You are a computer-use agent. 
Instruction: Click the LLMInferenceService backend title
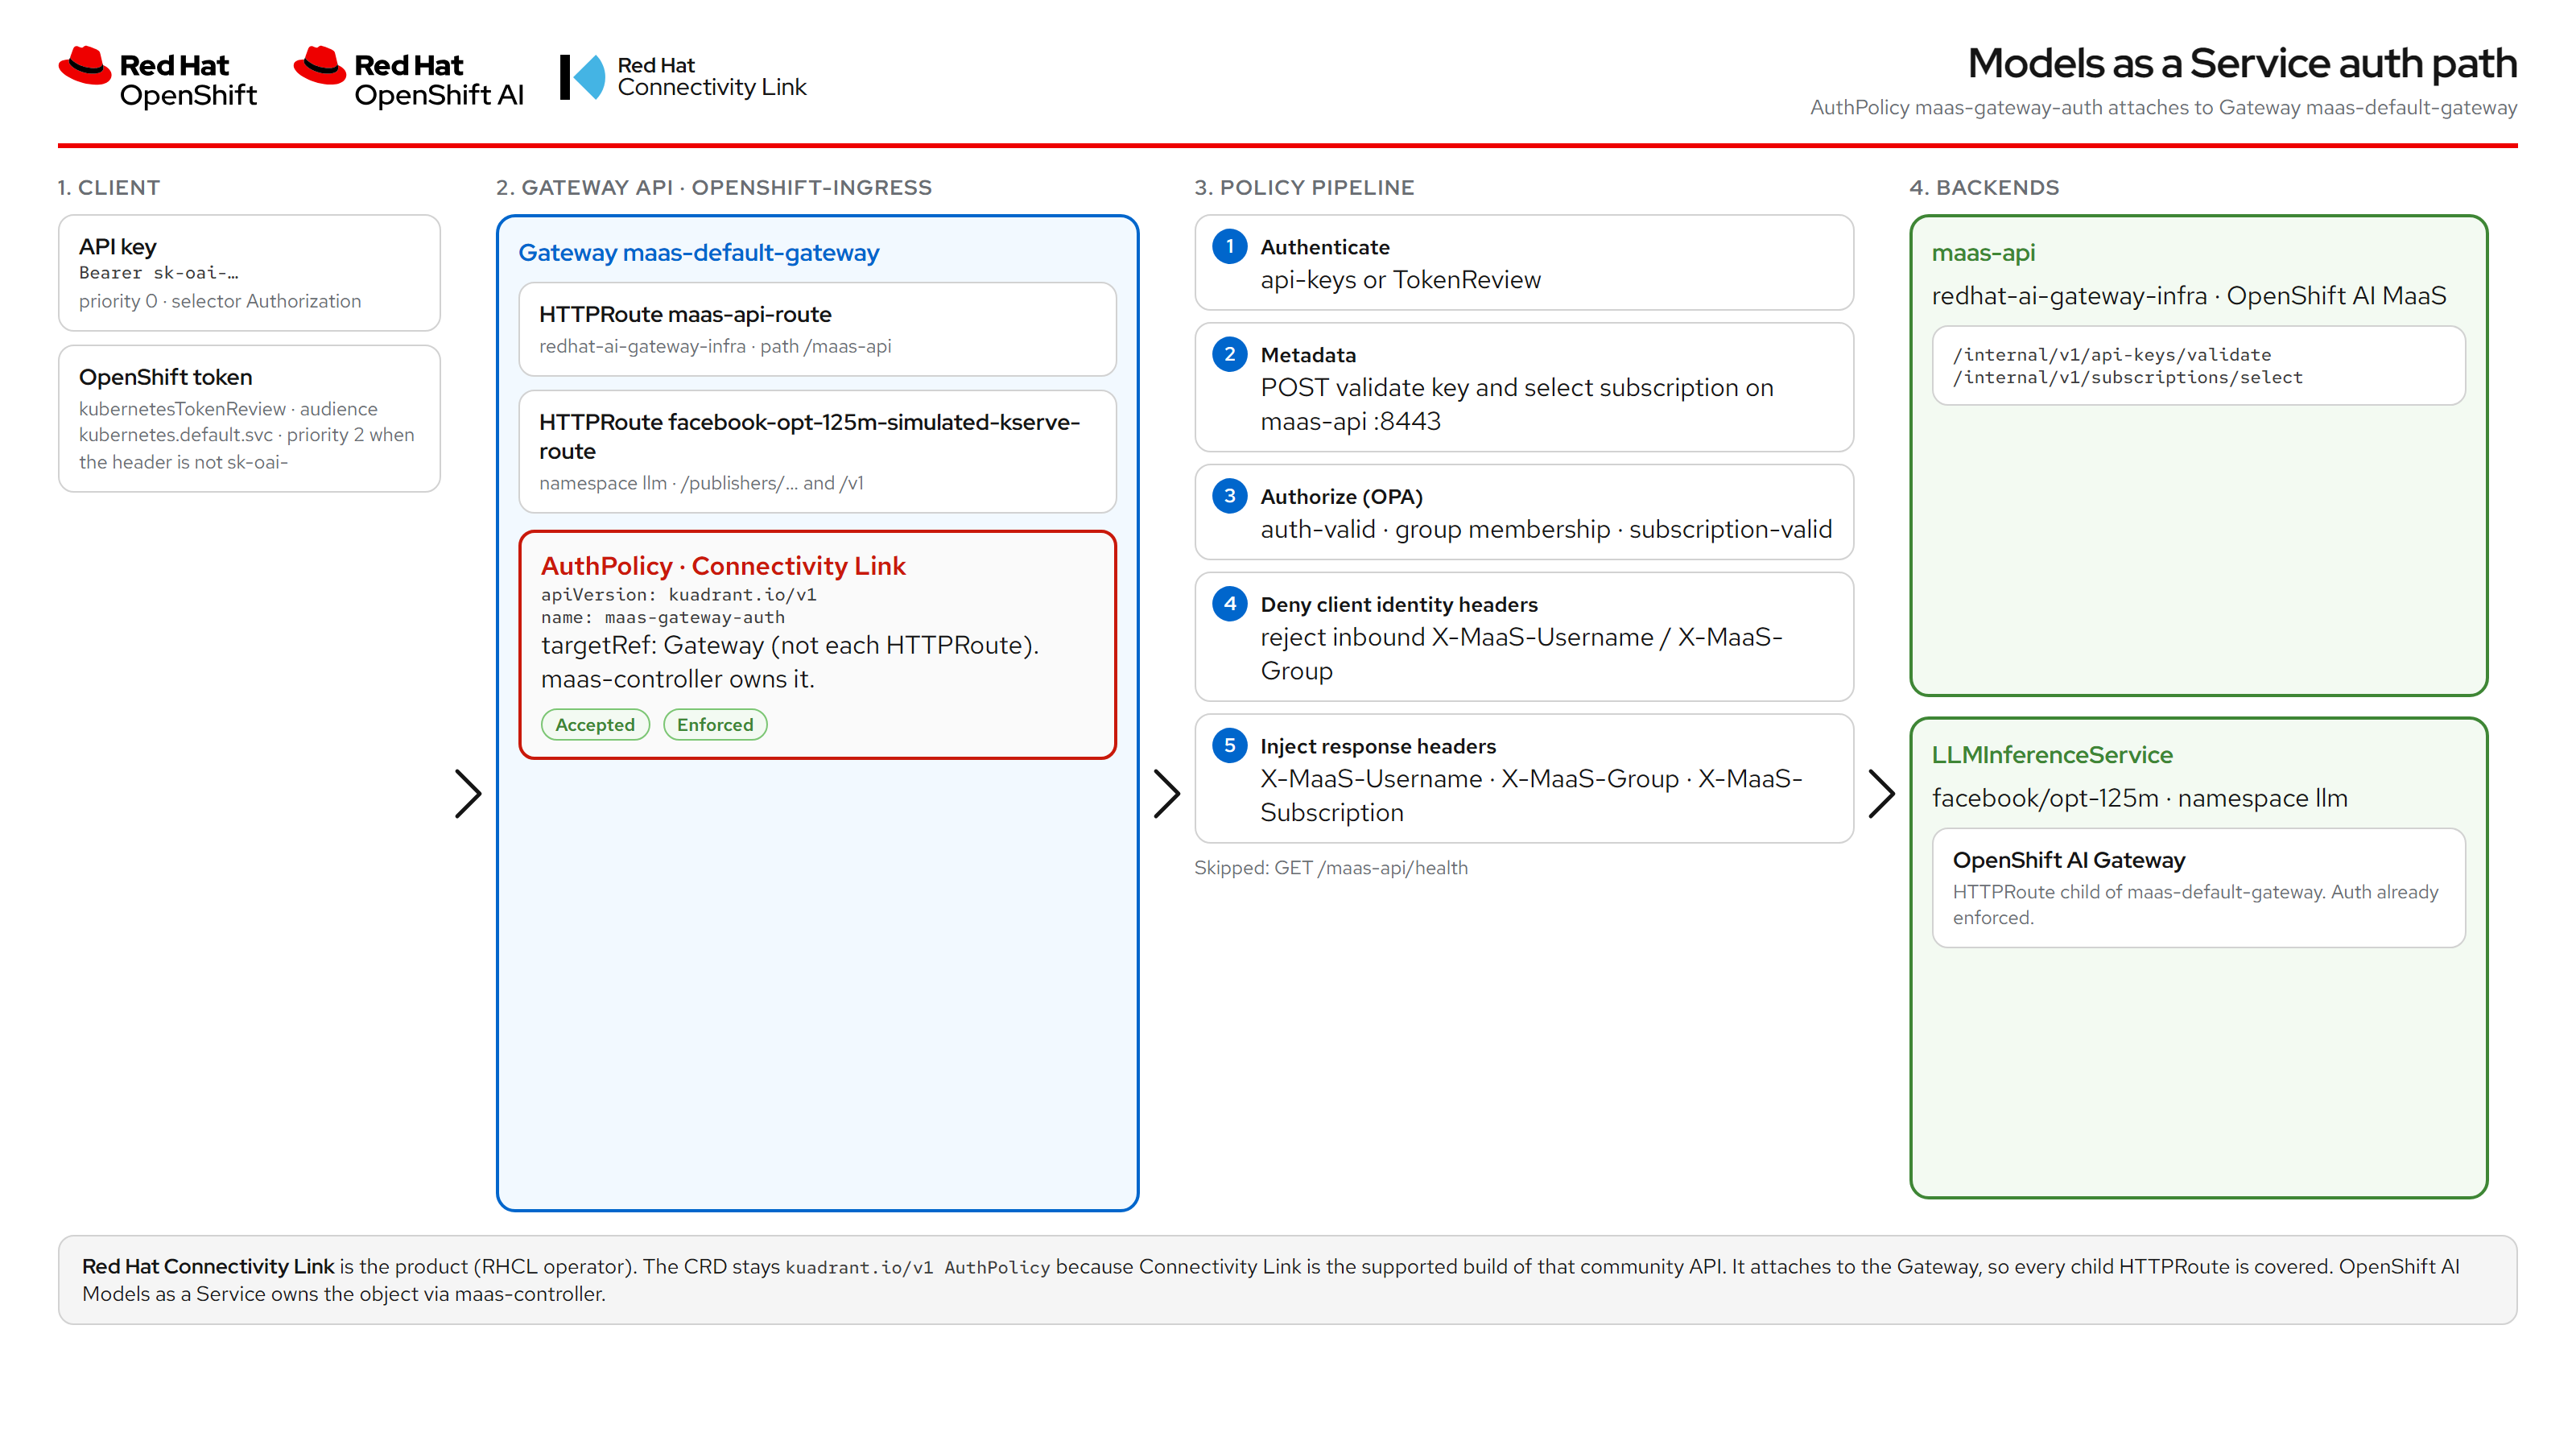(2052, 754)
